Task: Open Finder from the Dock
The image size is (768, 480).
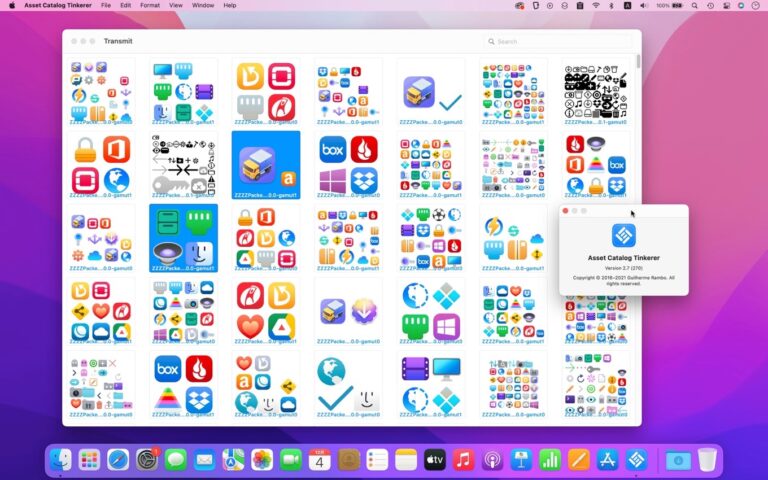Action: (x=60, y=459)
